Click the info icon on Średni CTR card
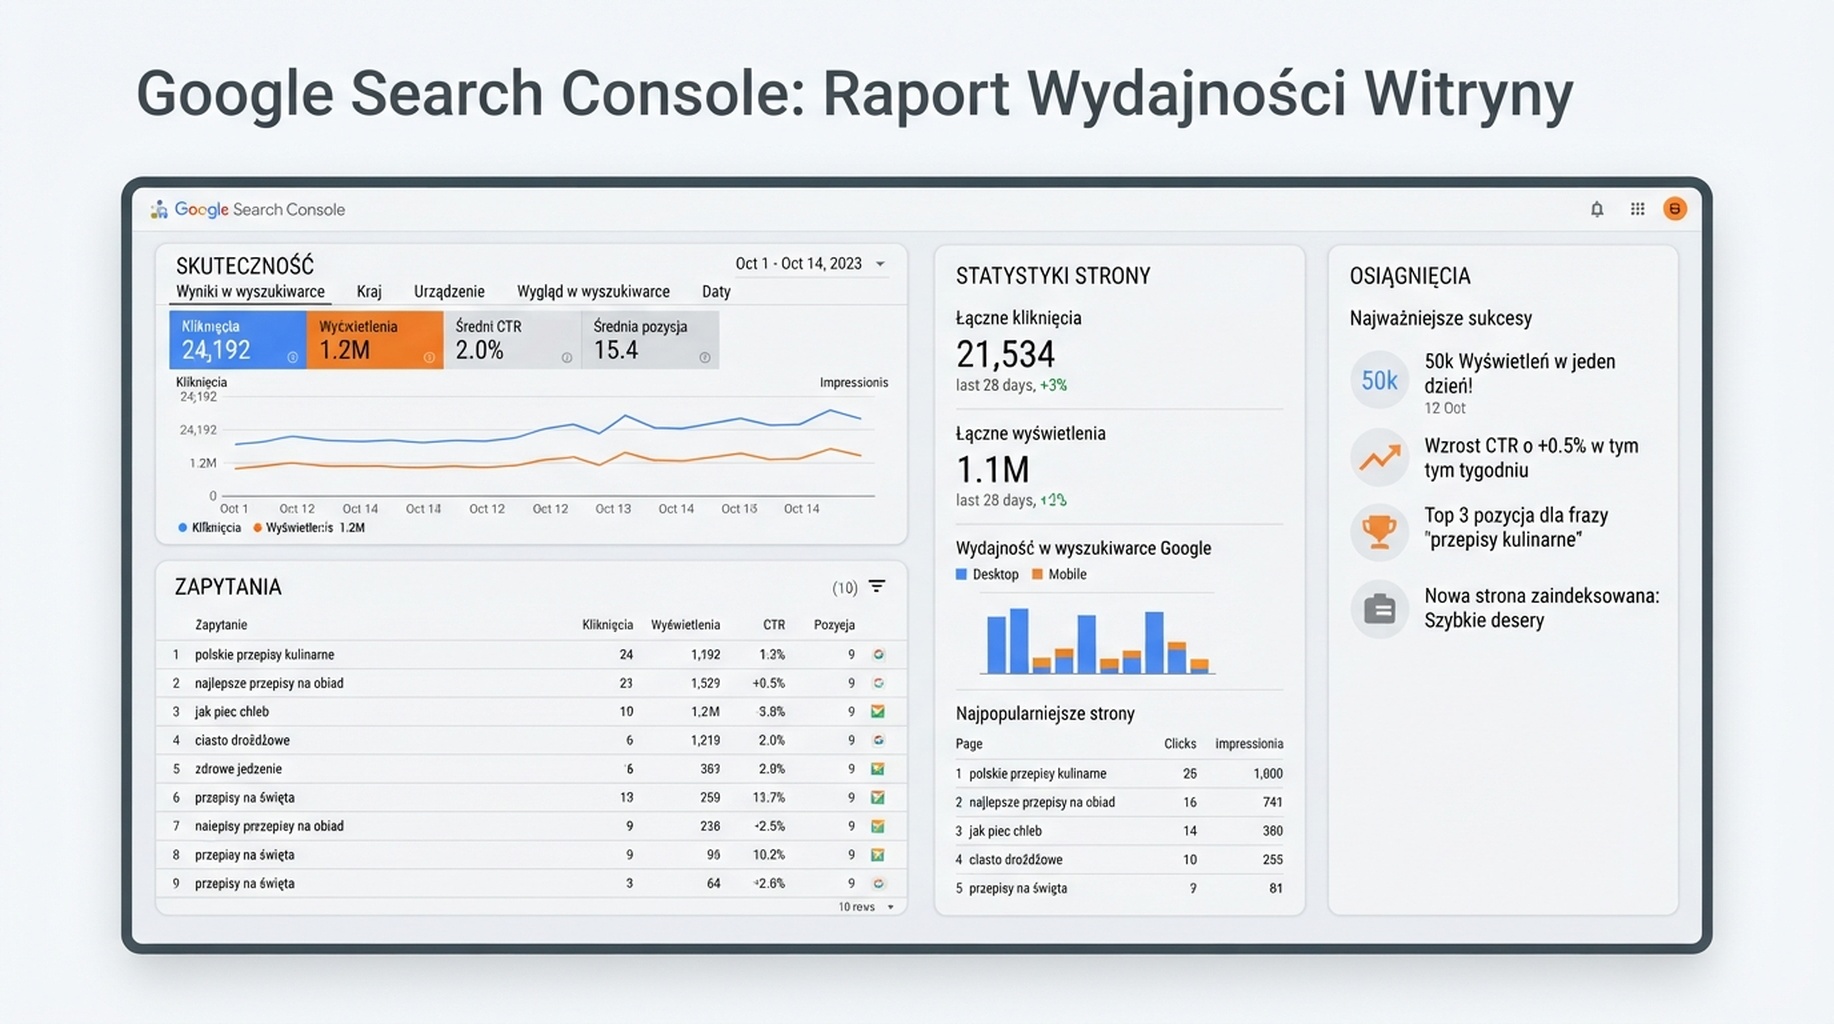This screenshot has height=1024, width=1834. point(567,357)
